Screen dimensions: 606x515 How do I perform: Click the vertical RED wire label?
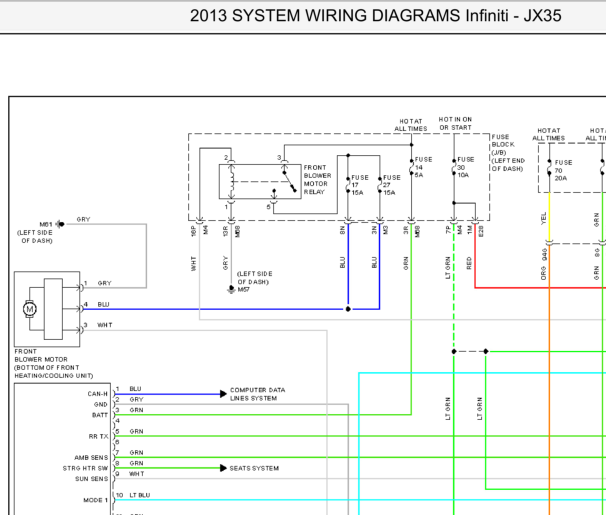tap(469, 263)
